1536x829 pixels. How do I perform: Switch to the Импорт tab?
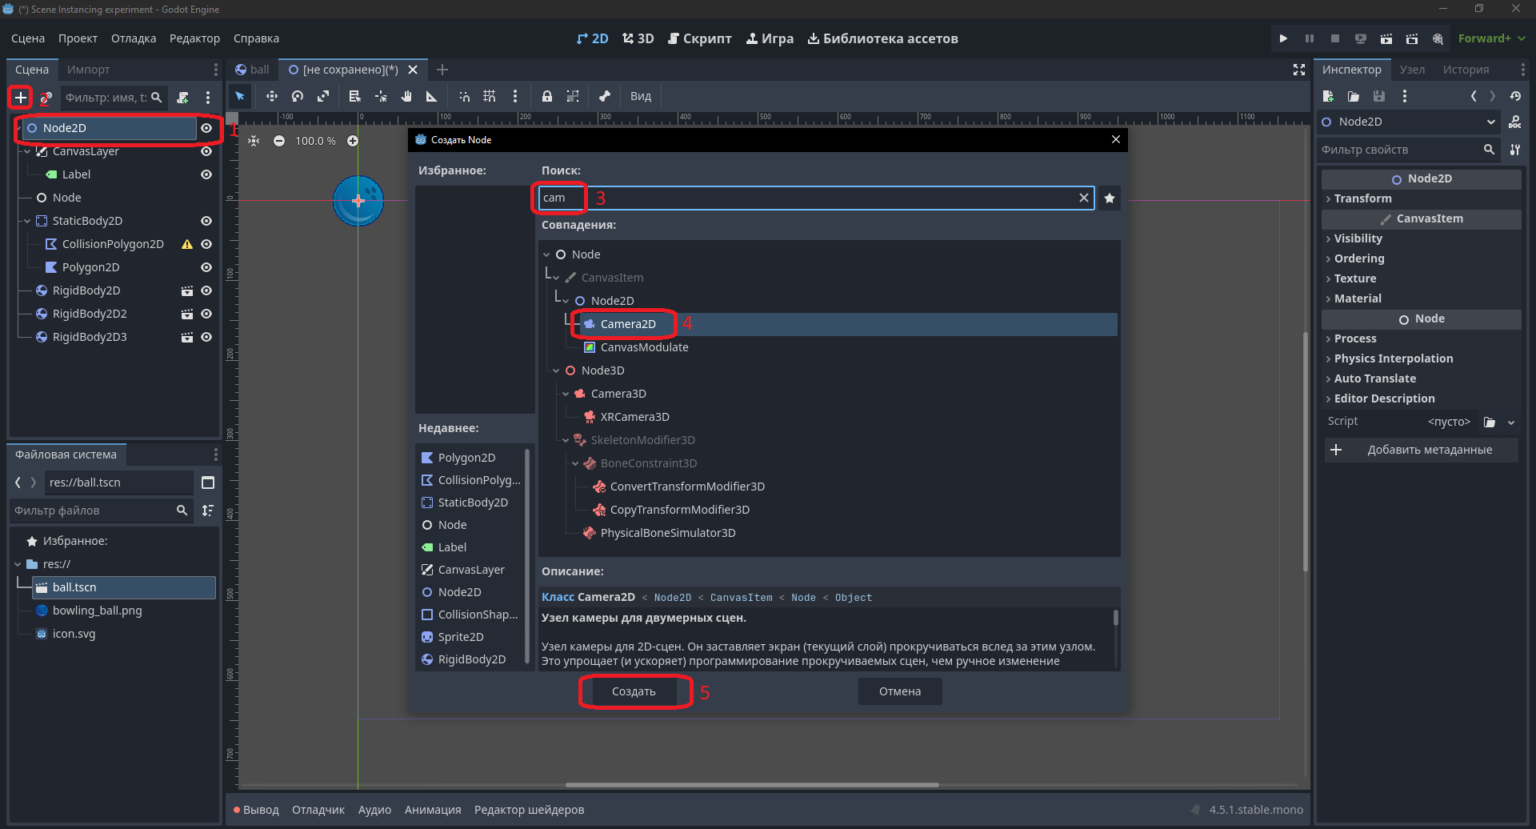click(88, 69)
